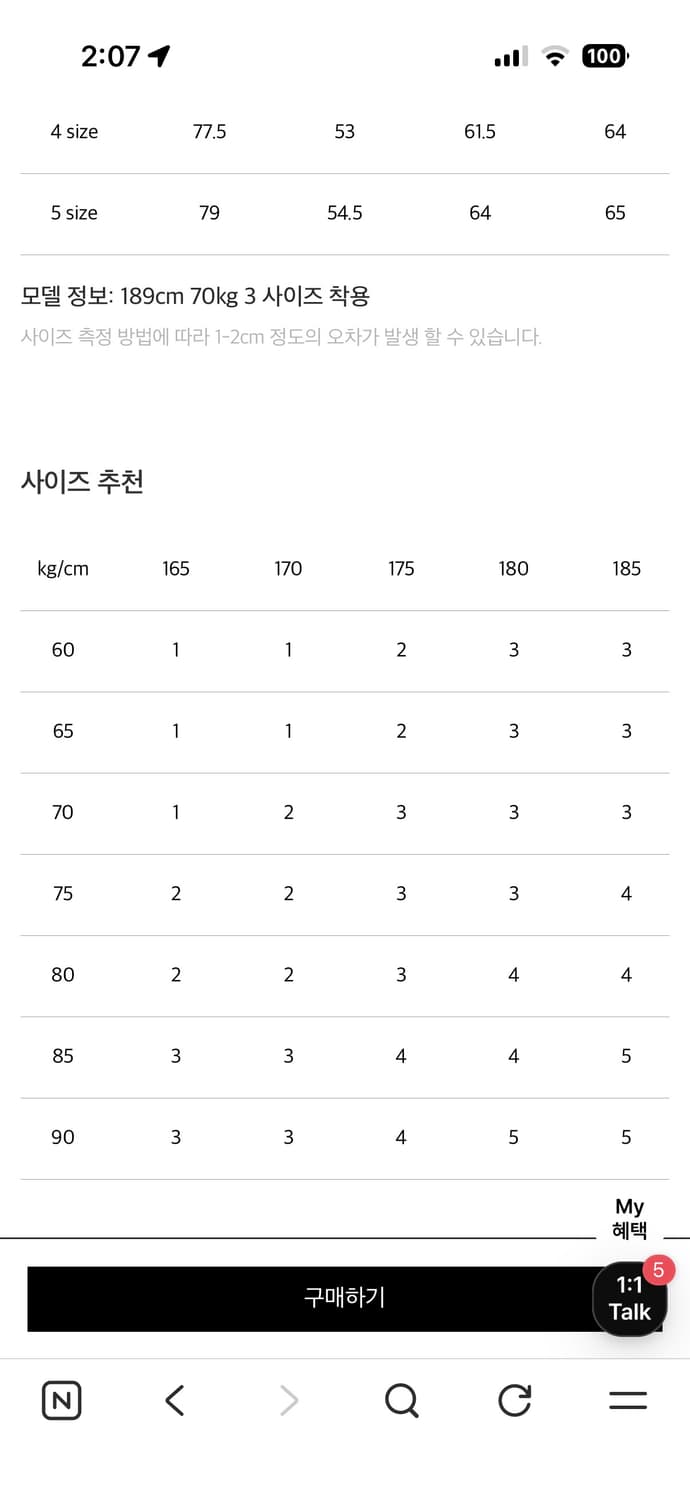This screenshot has height=1500, width=690.
Task: Open the browser menu via hamburger icon
Action: 628,1400
